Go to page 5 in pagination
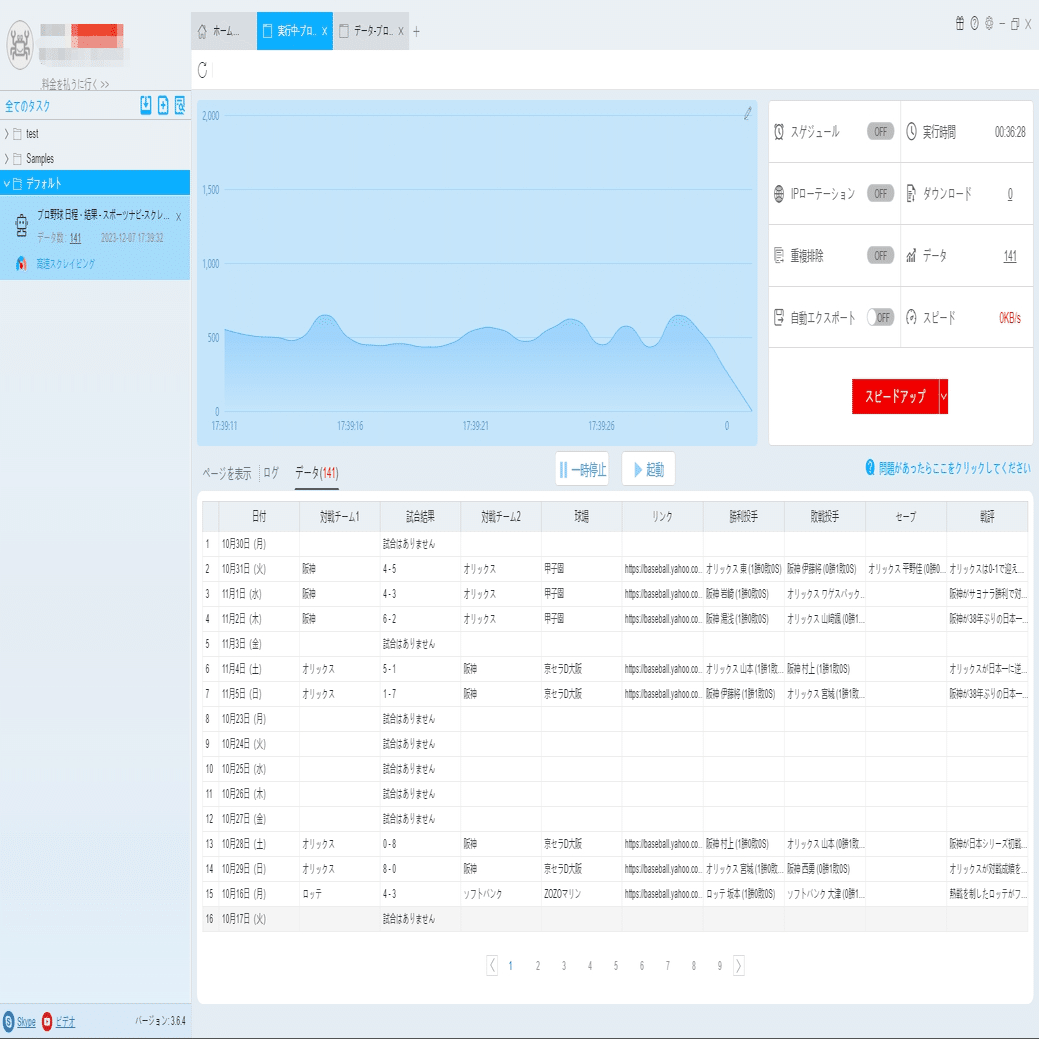 coord(616,965)
